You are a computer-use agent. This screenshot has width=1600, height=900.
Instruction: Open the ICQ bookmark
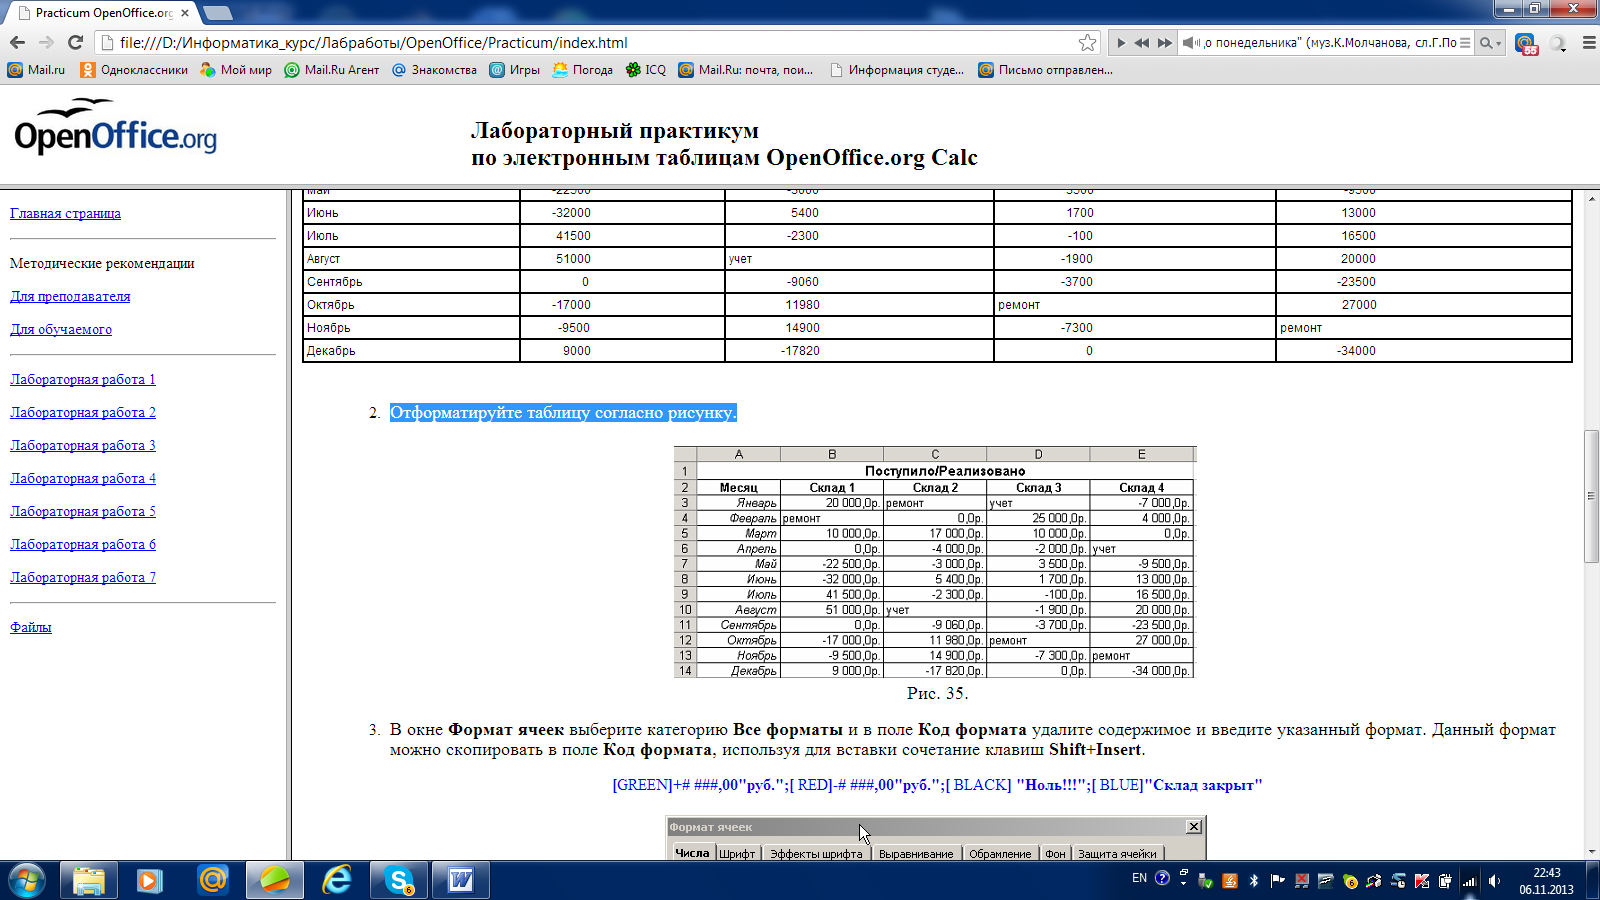pos(646,70)
